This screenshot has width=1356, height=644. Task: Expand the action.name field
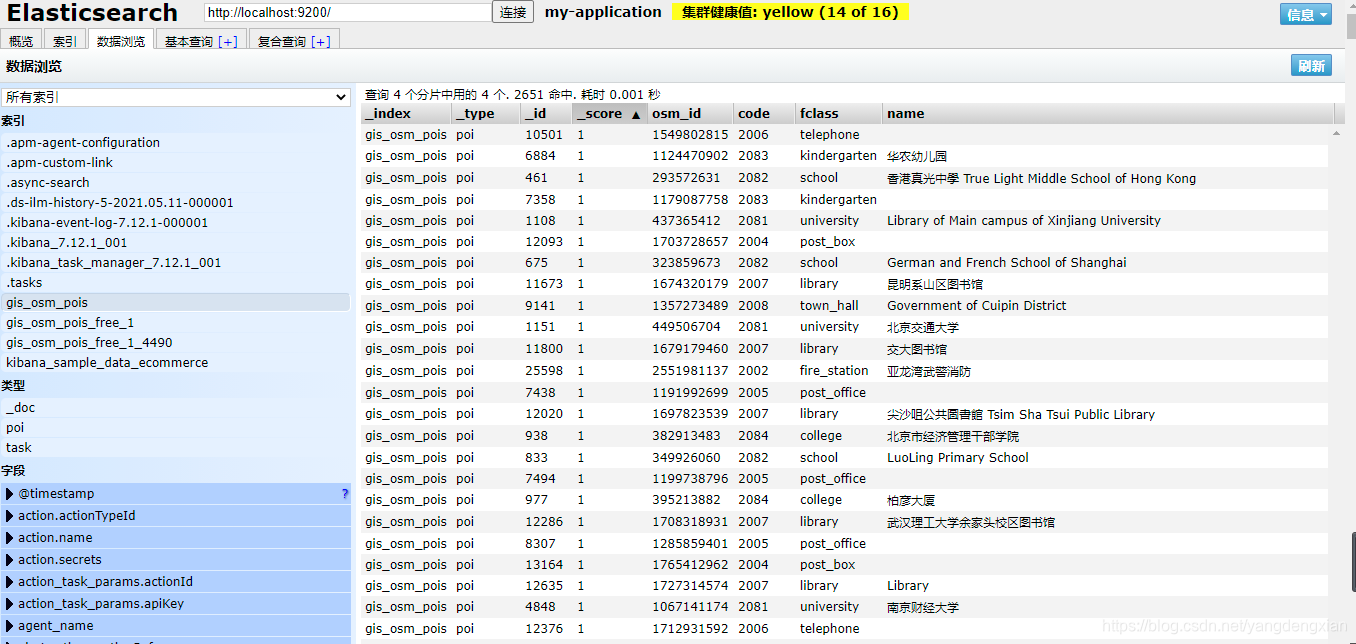click(10, 538)
